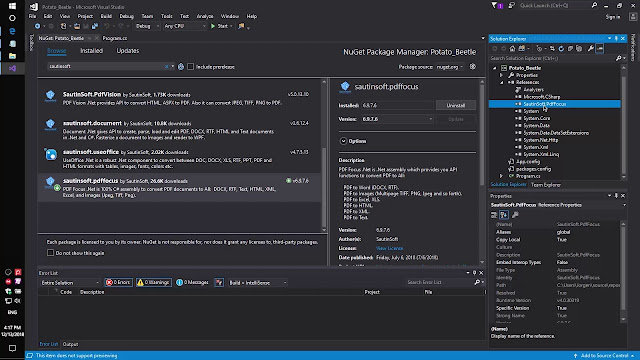
Task: Click Navigate Backward toolbar icon
Action: (37, 26)
